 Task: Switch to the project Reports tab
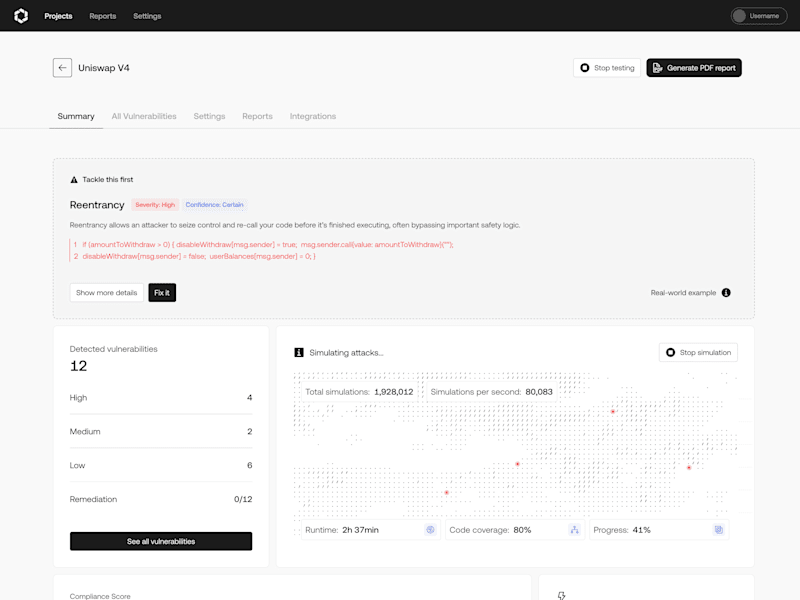click(x=257, y=116)
